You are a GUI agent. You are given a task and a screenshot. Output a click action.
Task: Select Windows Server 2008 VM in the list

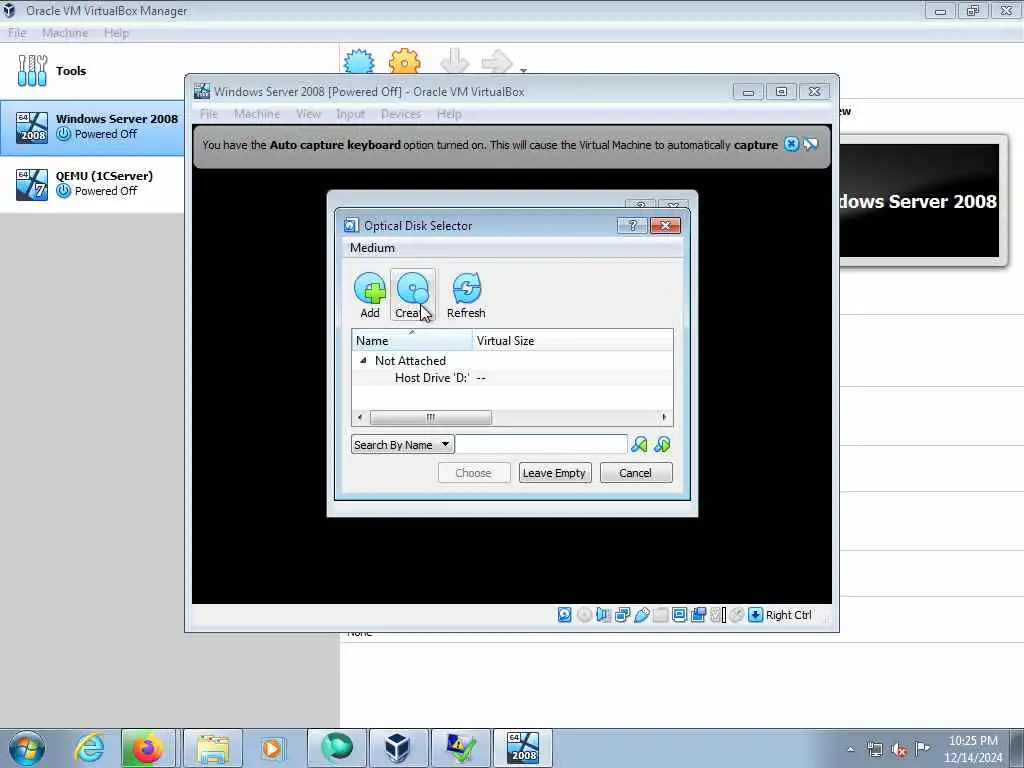click(x=92, y=127)
